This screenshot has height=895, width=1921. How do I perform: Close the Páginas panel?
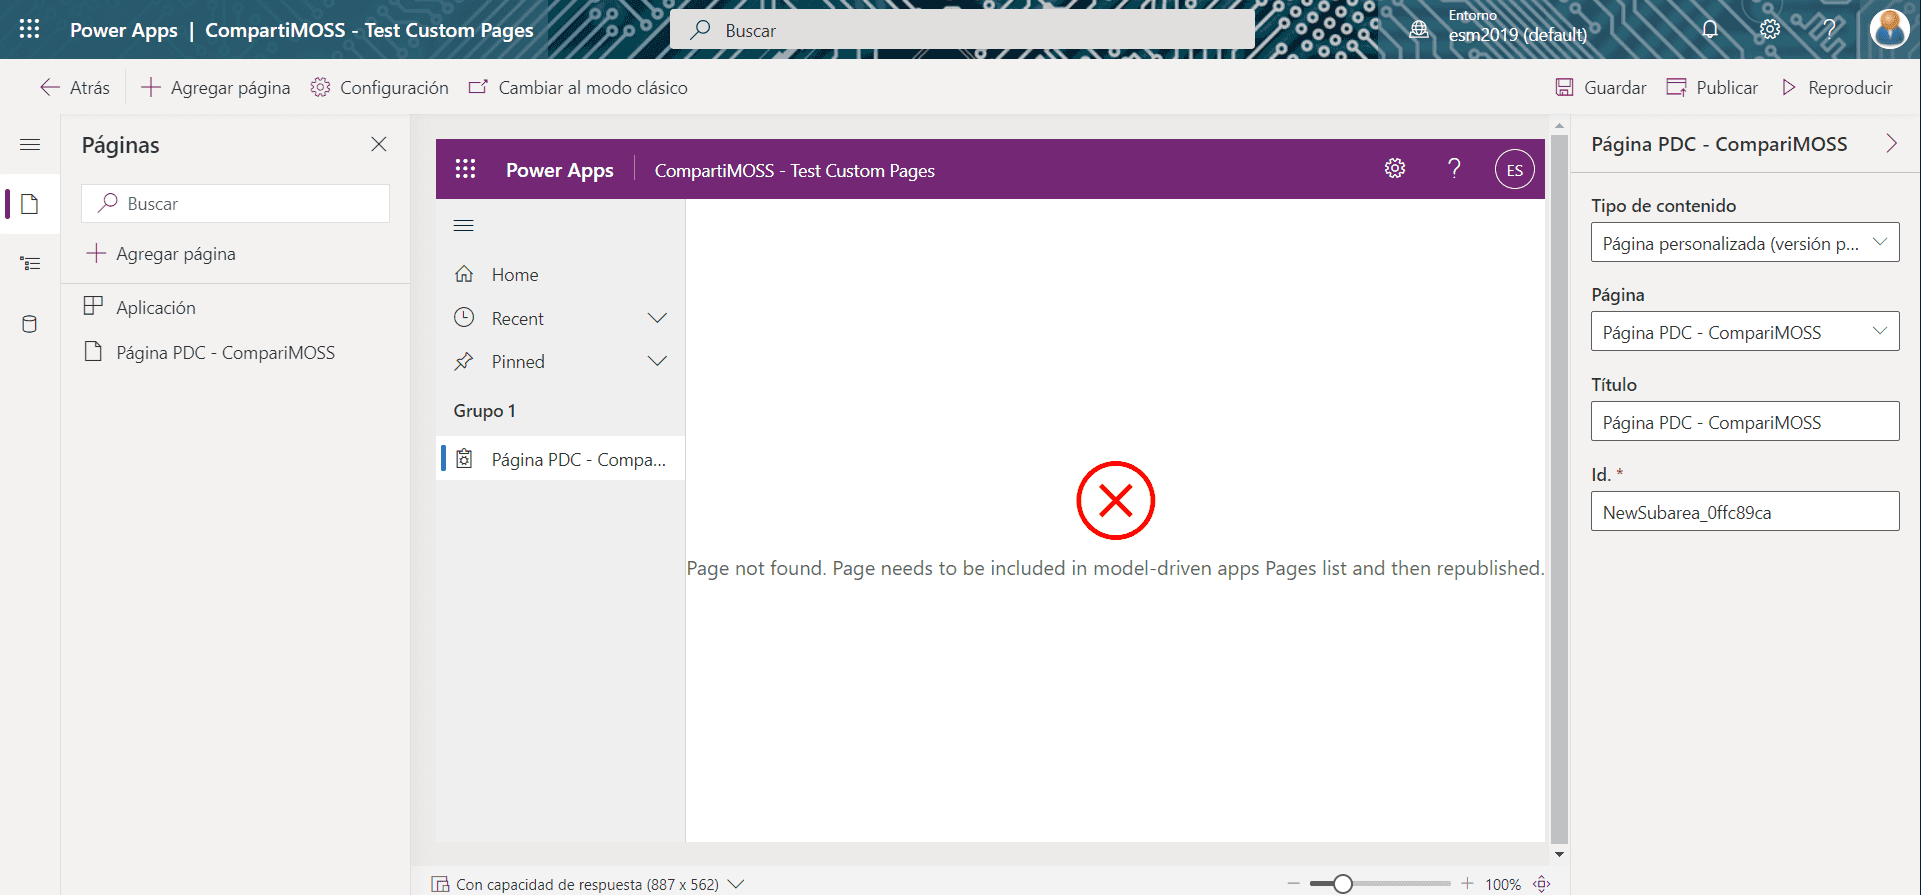(379, 145)
